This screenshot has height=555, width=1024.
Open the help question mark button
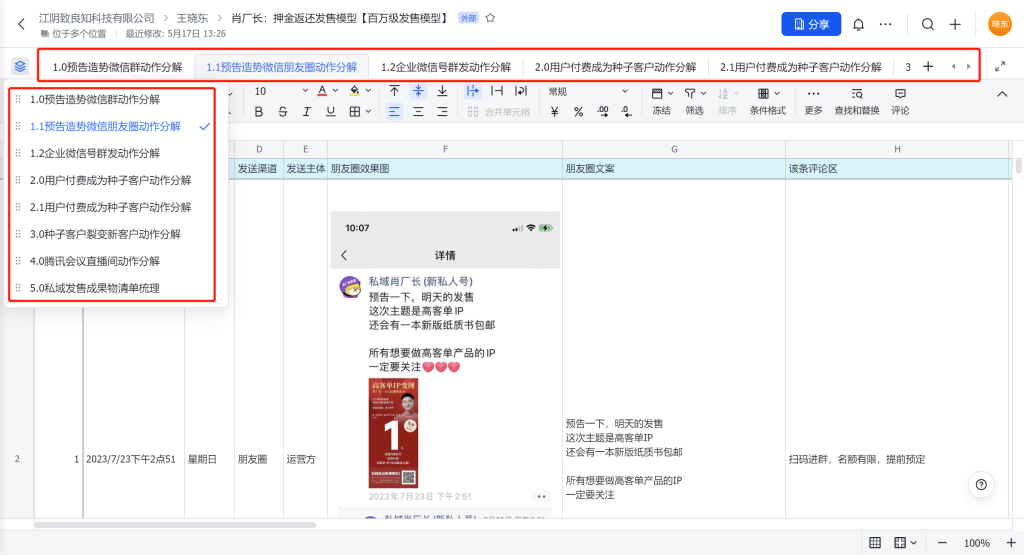pos(981,484)
